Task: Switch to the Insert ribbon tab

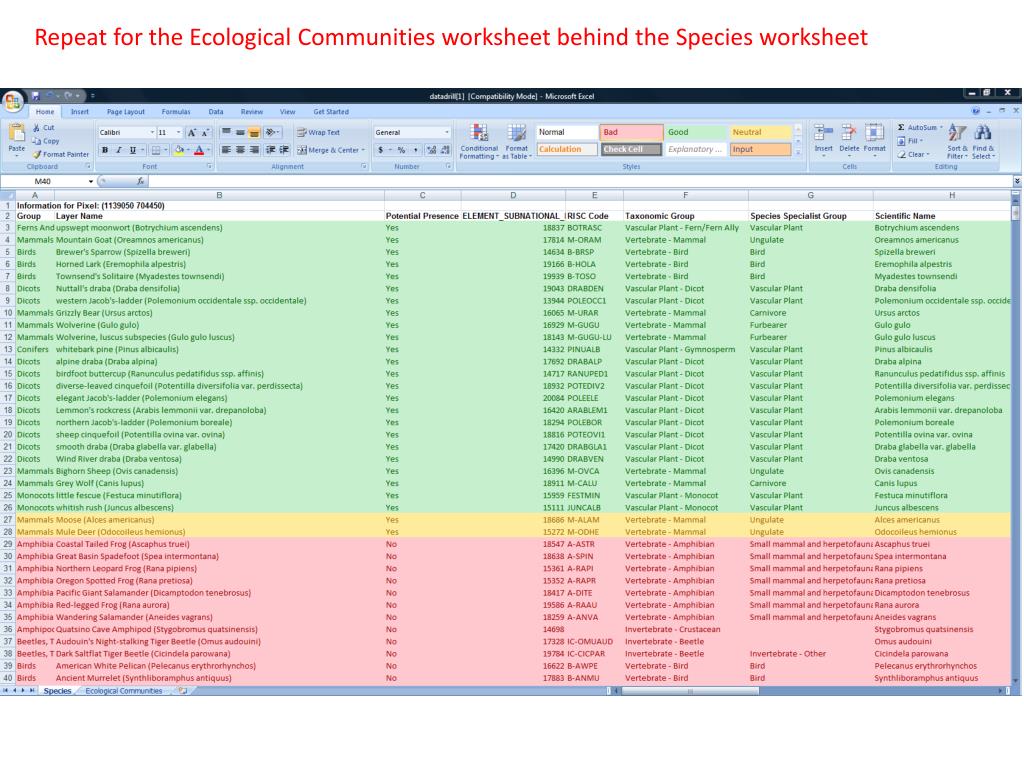Action: tap(80, 112)
